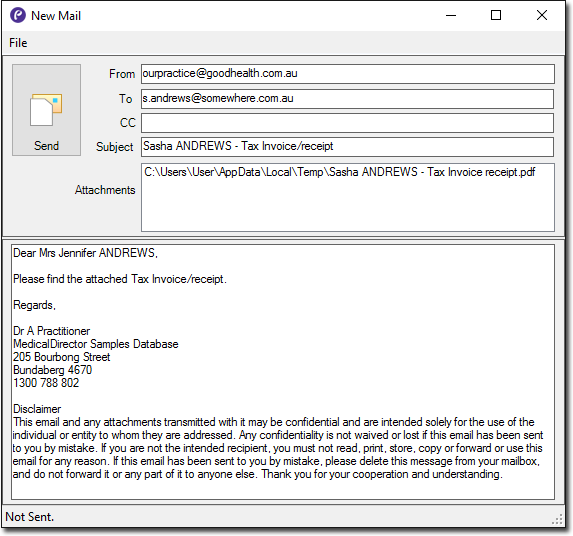Image resolution: width=573 pixels, height=536 pixels.
Task: Click the Disclaimer heading in message body
Action: pyautogui.click(x=37, y=409)
